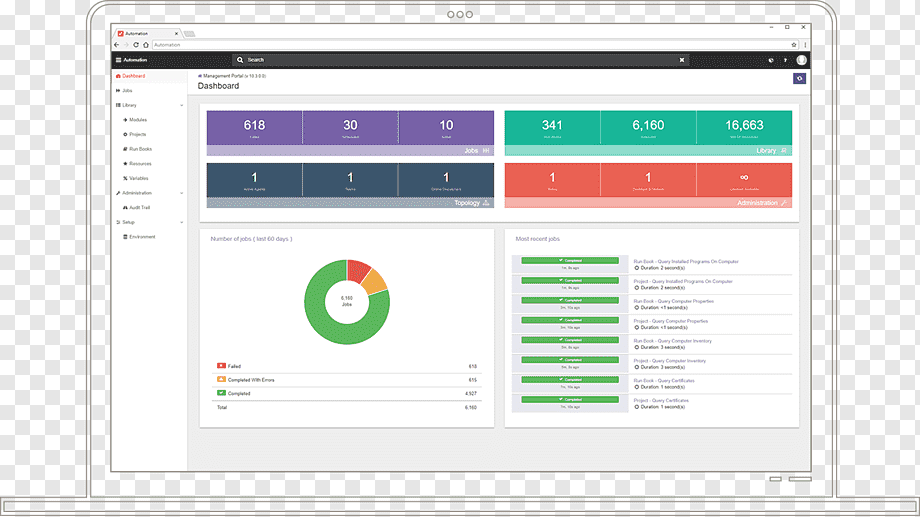
Task: Click the hamburger menu icon beside Automation
Action: [119, 60]
